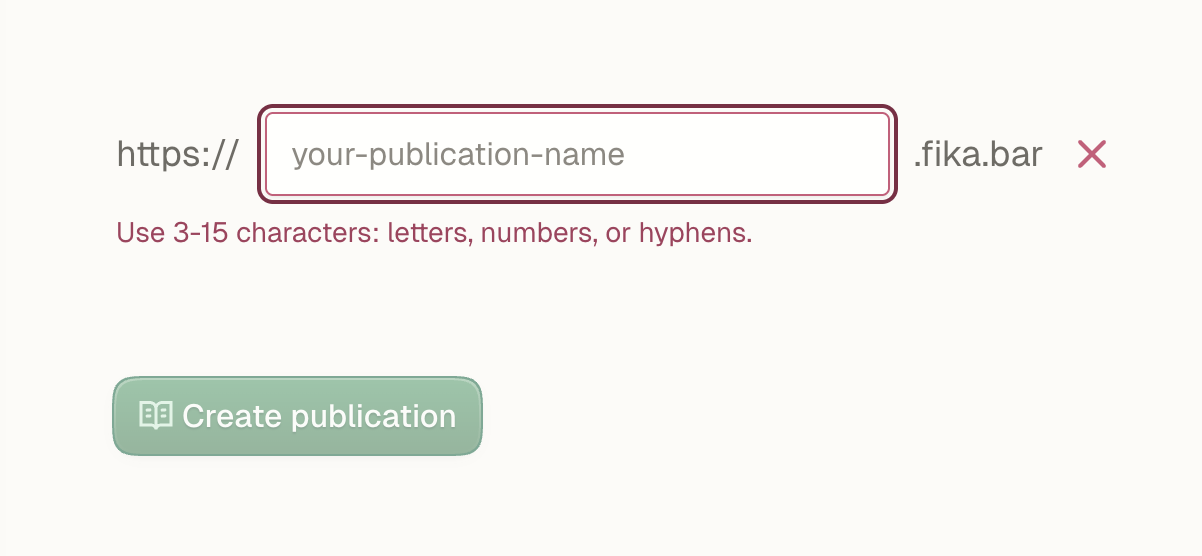
Task: Click the .fika.bar domain suffix text
Action: [x=977, y=155]
